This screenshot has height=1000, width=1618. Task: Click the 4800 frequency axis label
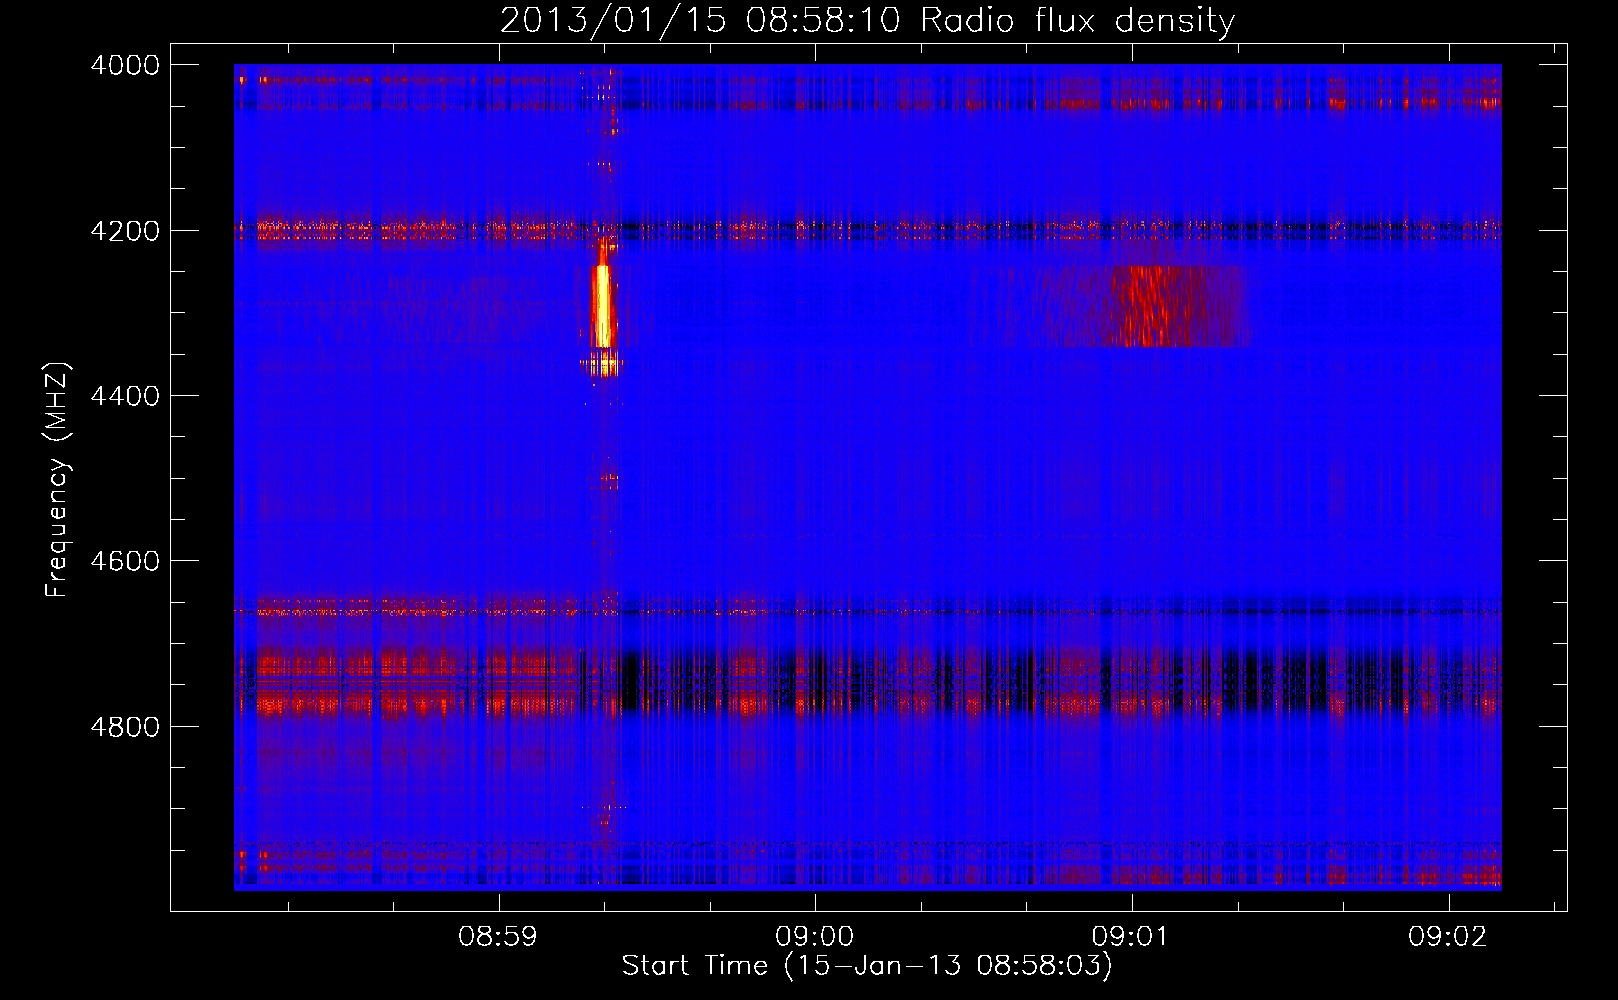pyautogui.click(x=125, y=727)
